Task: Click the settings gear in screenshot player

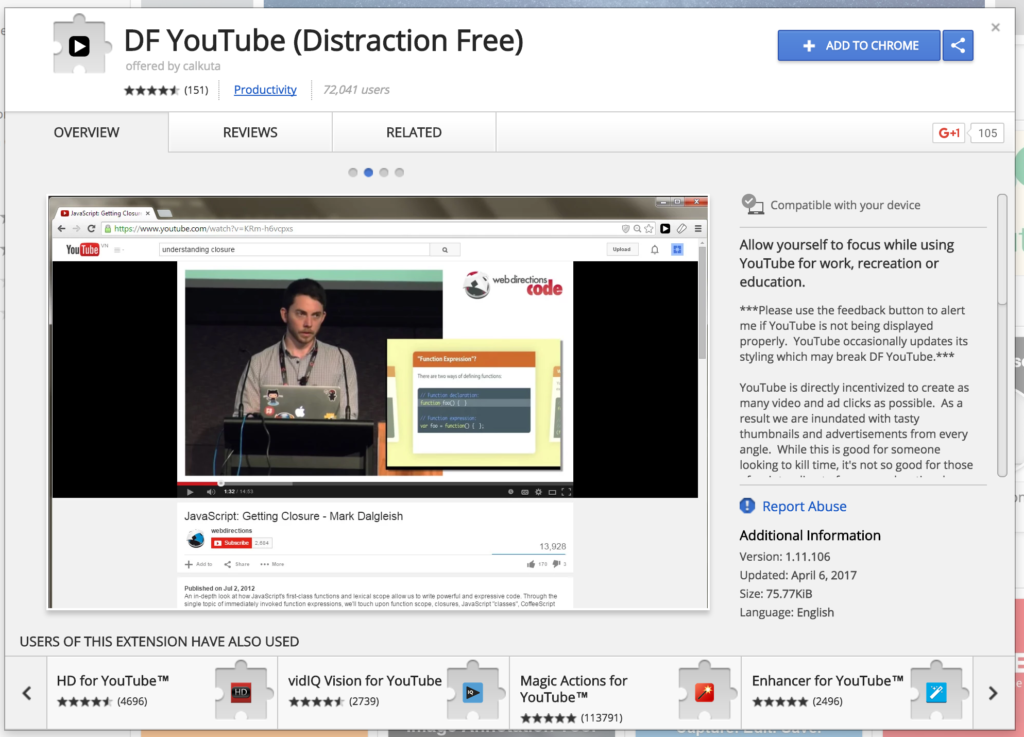Action: coord(538,492)
